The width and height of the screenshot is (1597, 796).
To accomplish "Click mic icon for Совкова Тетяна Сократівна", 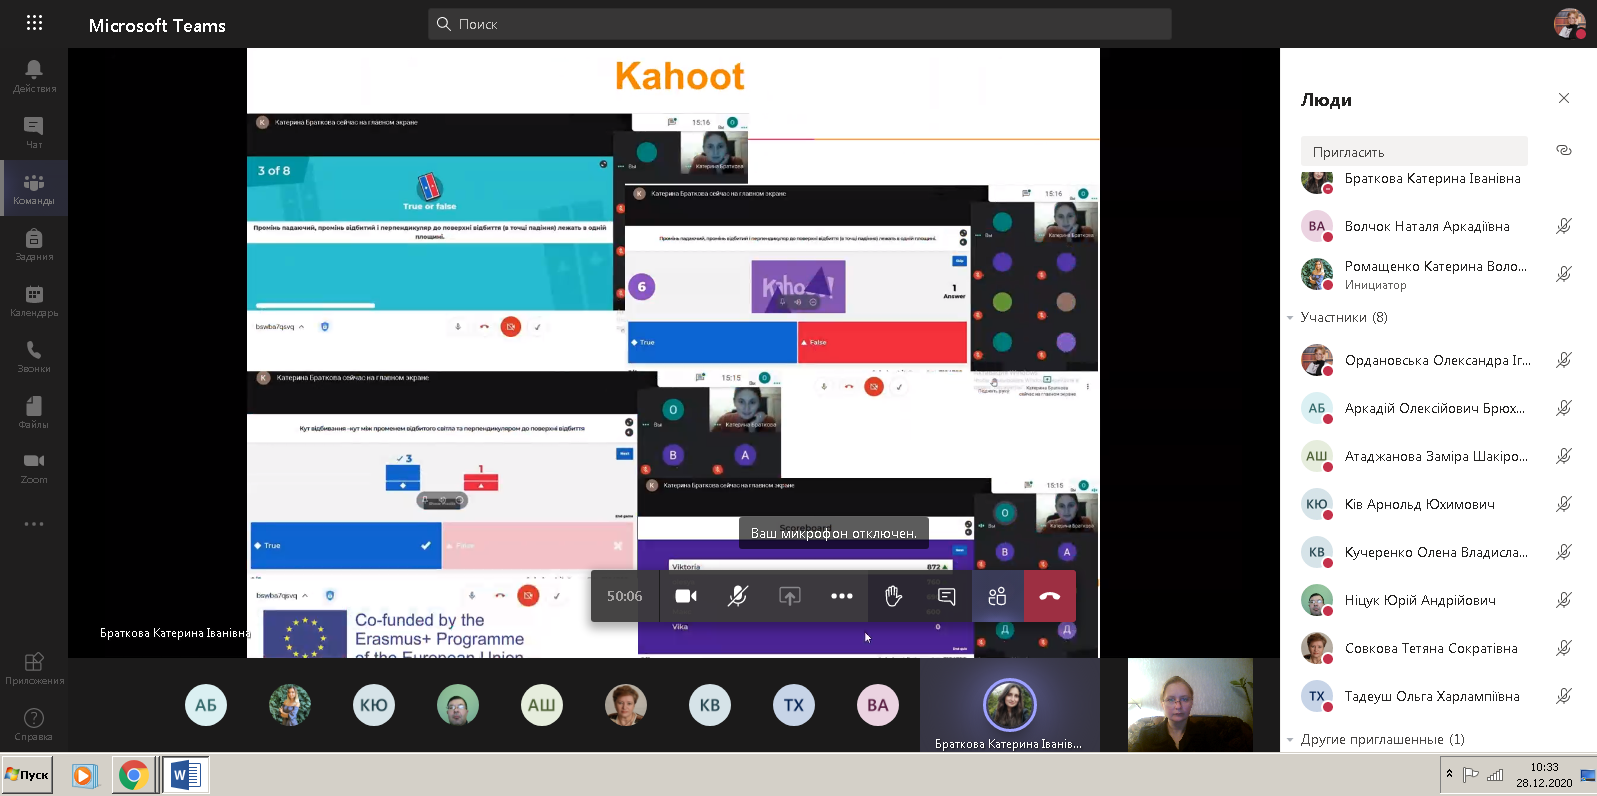I will click(x=1564, y=648).
